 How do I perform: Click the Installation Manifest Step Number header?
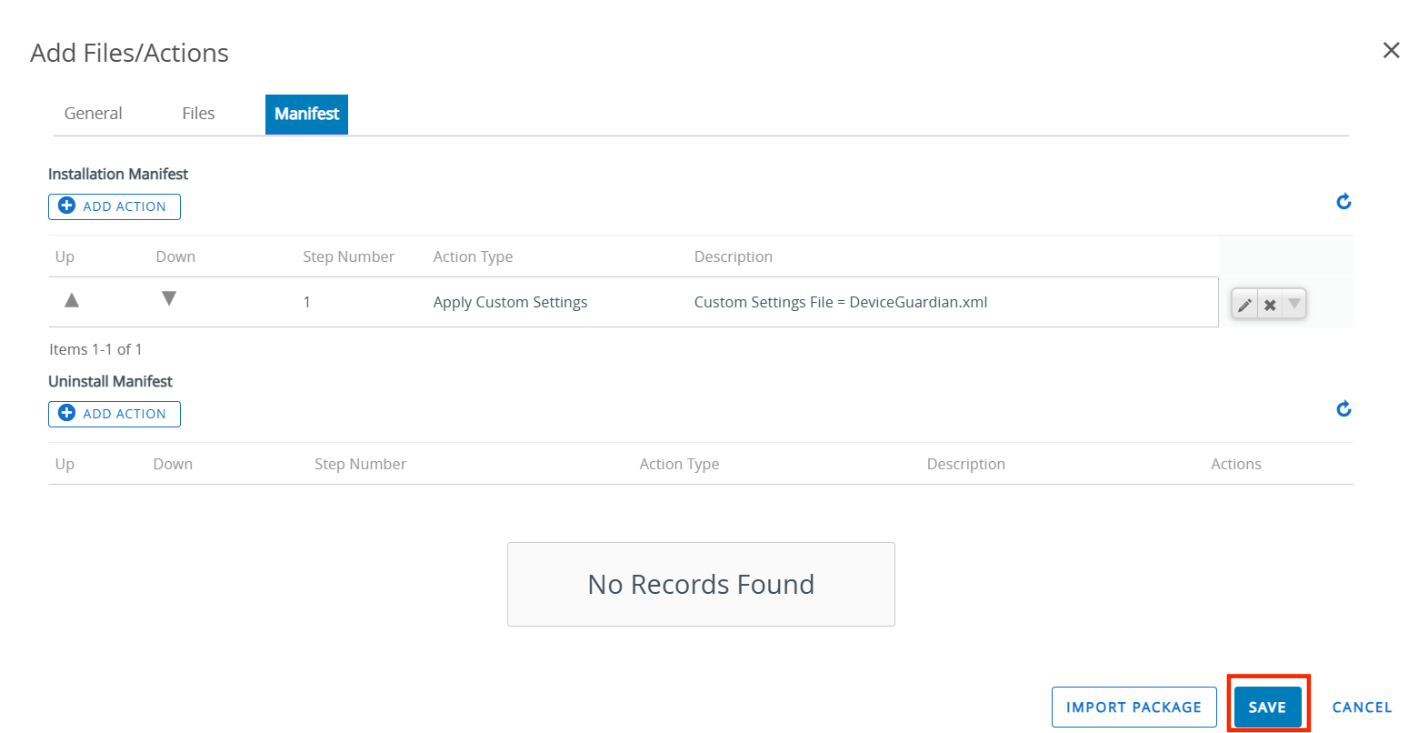pyautogui.click(x=348, y=257)
